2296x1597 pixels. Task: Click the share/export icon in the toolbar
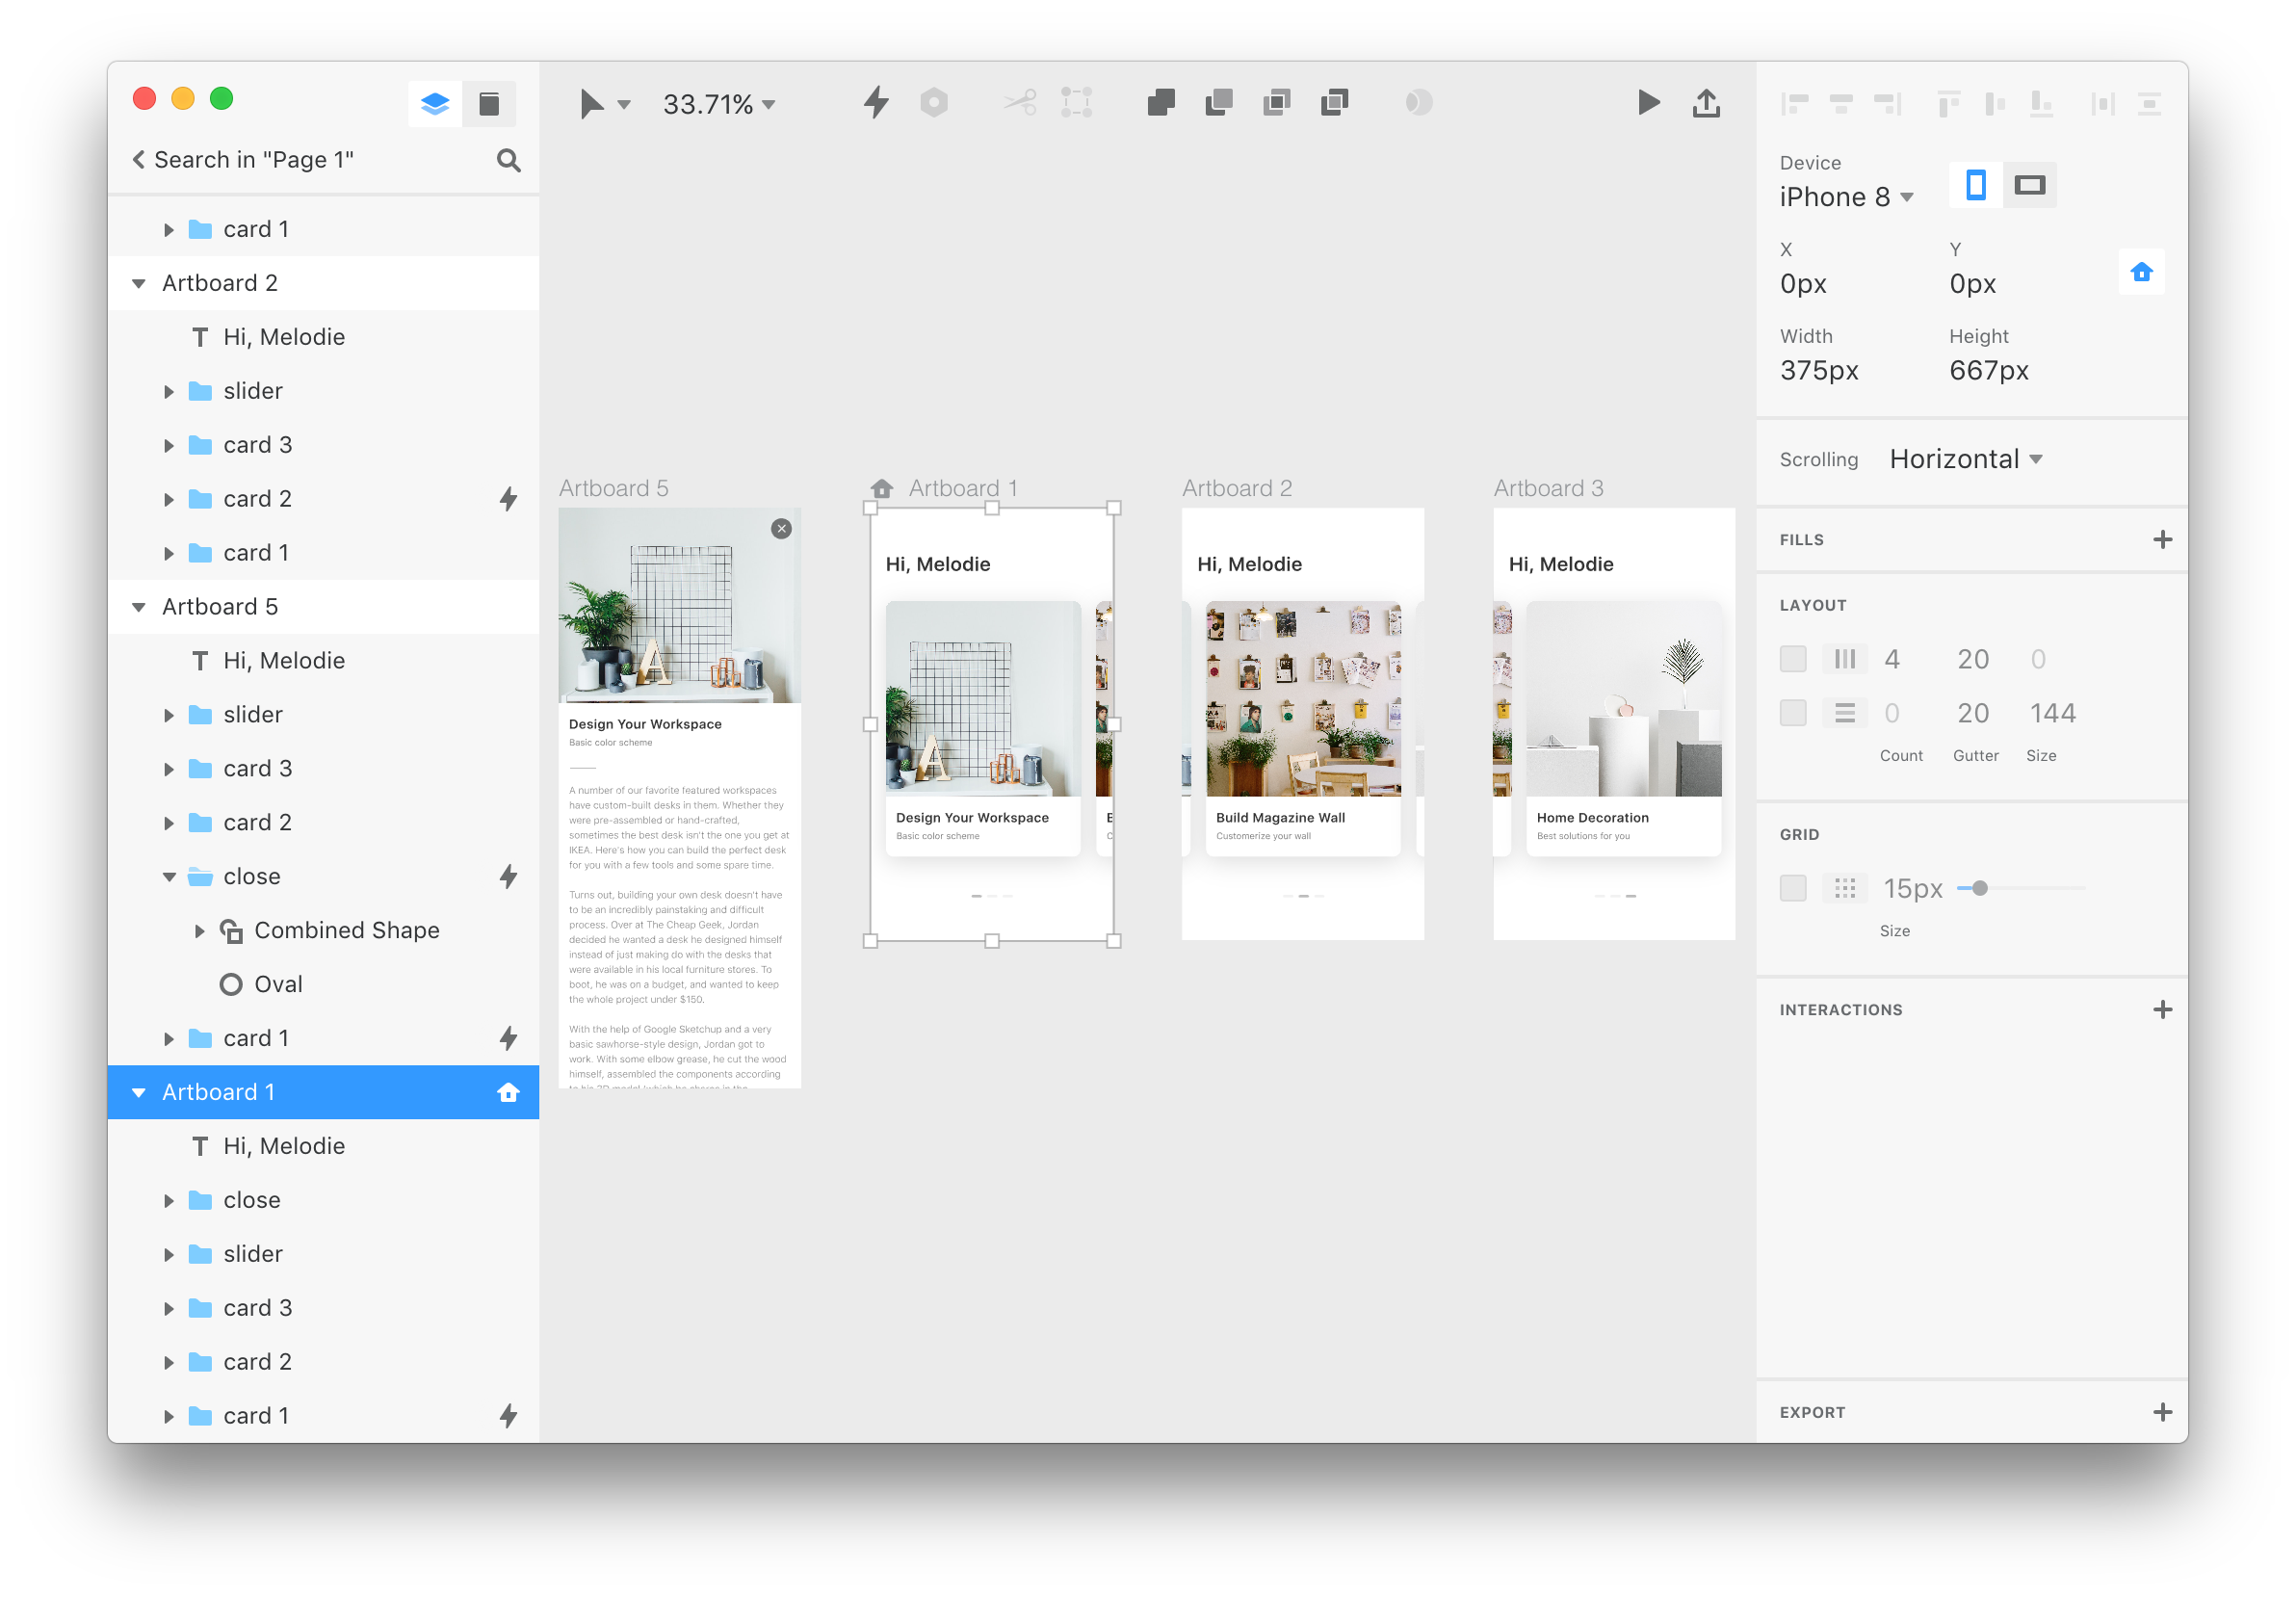point(1706,102)
